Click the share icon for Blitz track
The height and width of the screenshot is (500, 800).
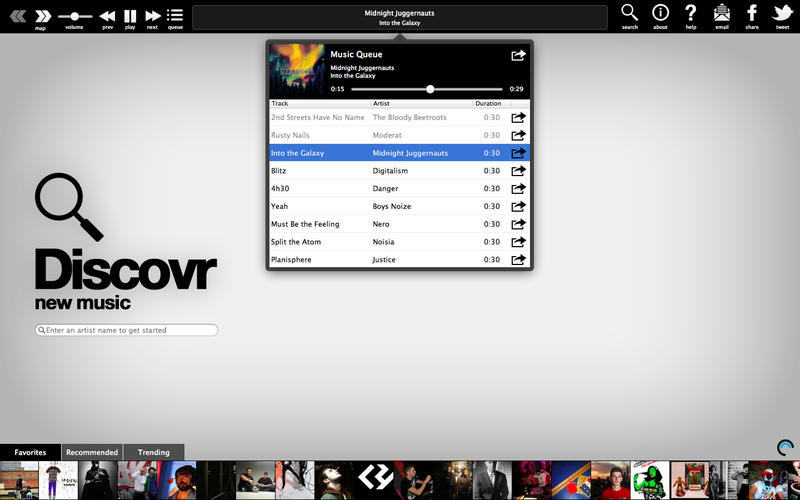(x=518, y=171)
